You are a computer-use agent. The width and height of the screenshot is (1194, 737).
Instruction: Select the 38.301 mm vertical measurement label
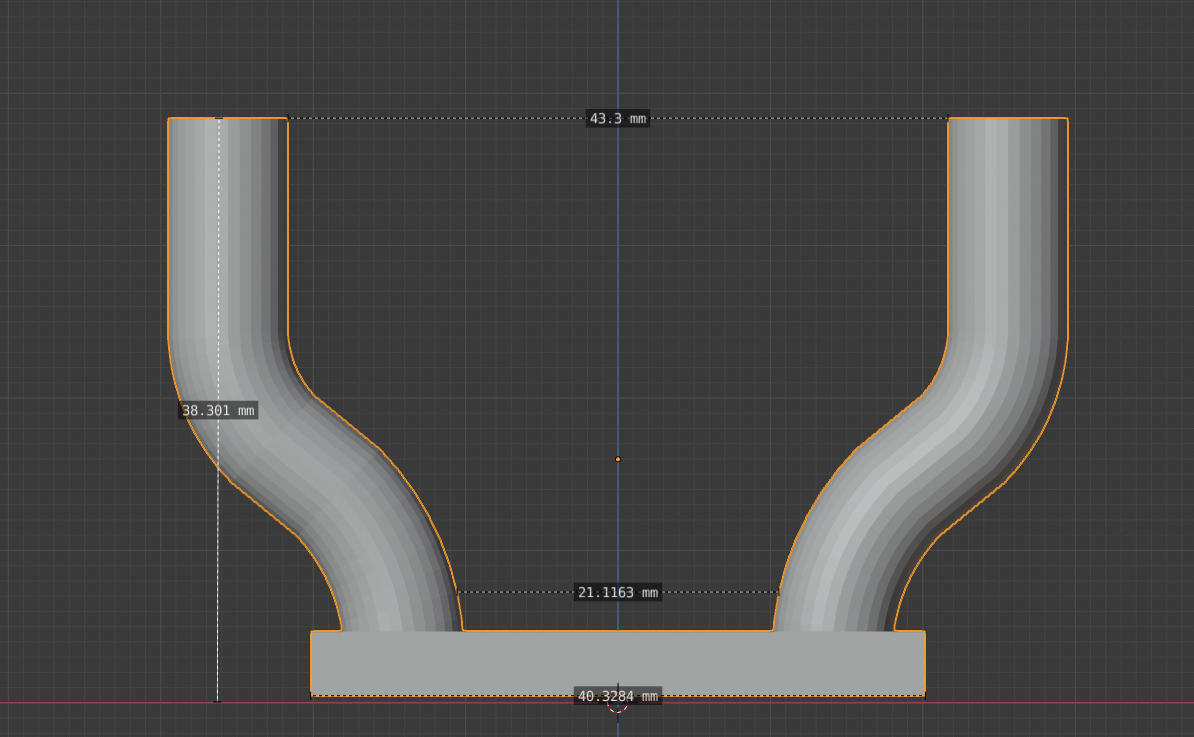point(218,410)
